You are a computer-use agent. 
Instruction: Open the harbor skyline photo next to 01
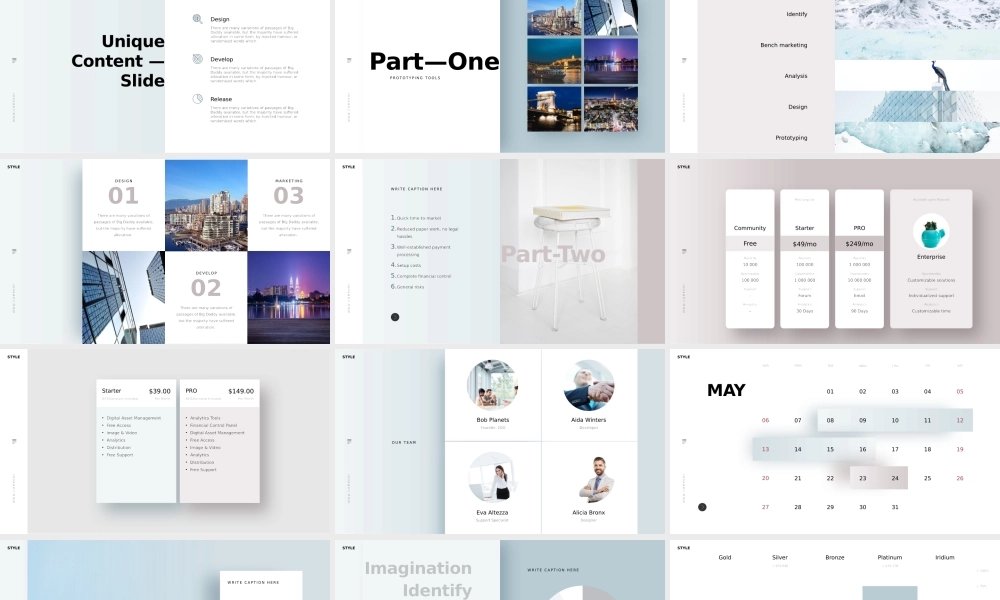[206, 205]
